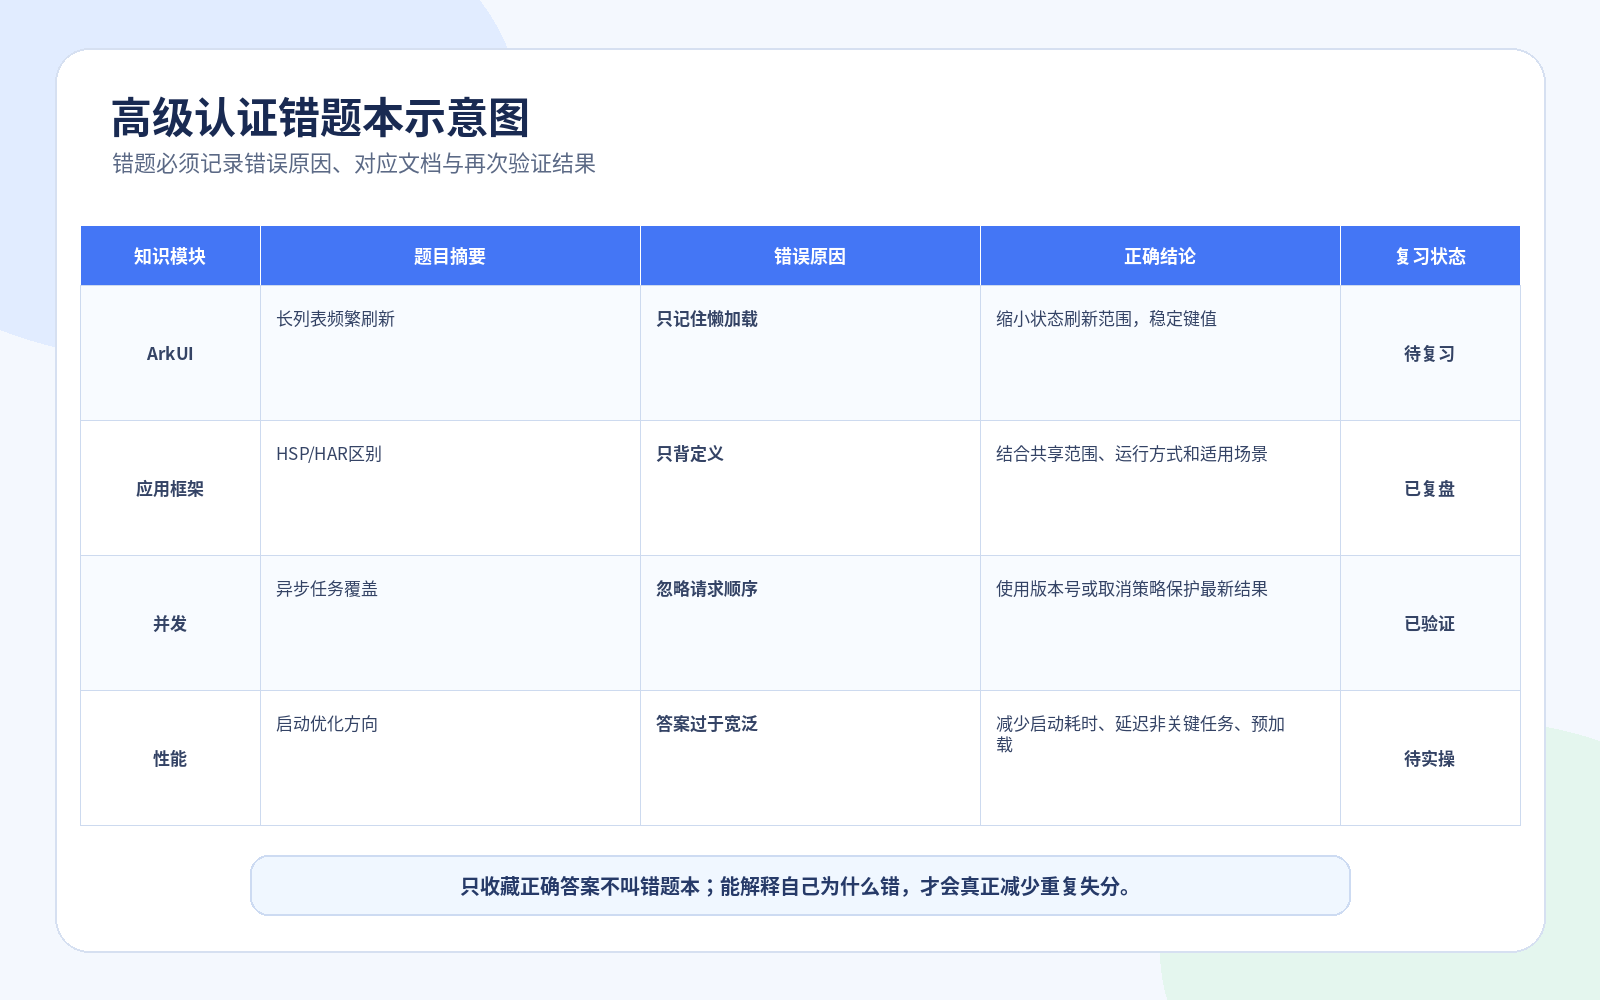Image resolution: width=1600 pixels, height=1000 pixels.
Task: Click the footer note starting with 只收藏正确答案
Action: coord(800,886)
